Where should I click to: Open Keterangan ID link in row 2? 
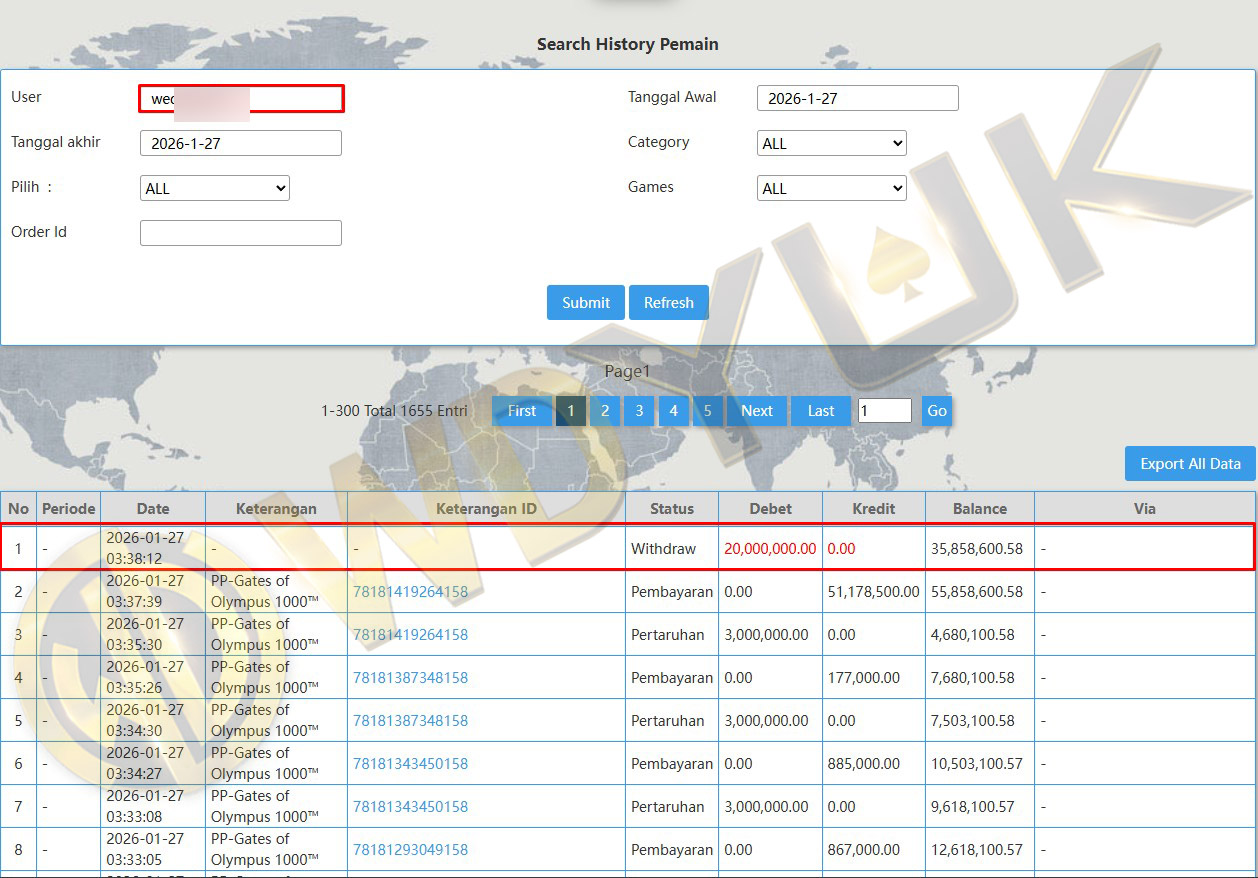[410, 592]
